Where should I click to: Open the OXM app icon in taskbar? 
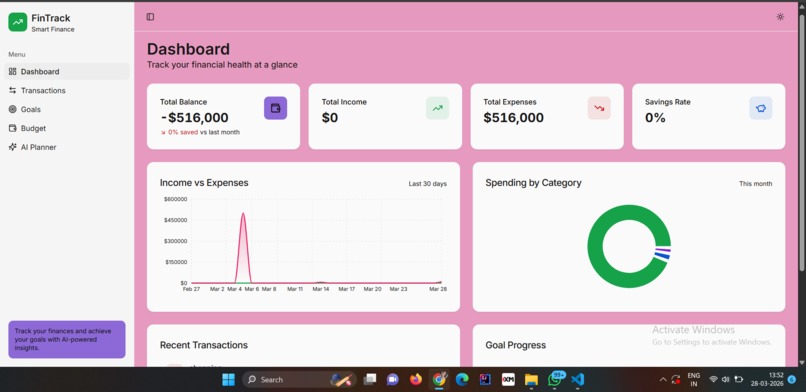(x=508, y=380)
